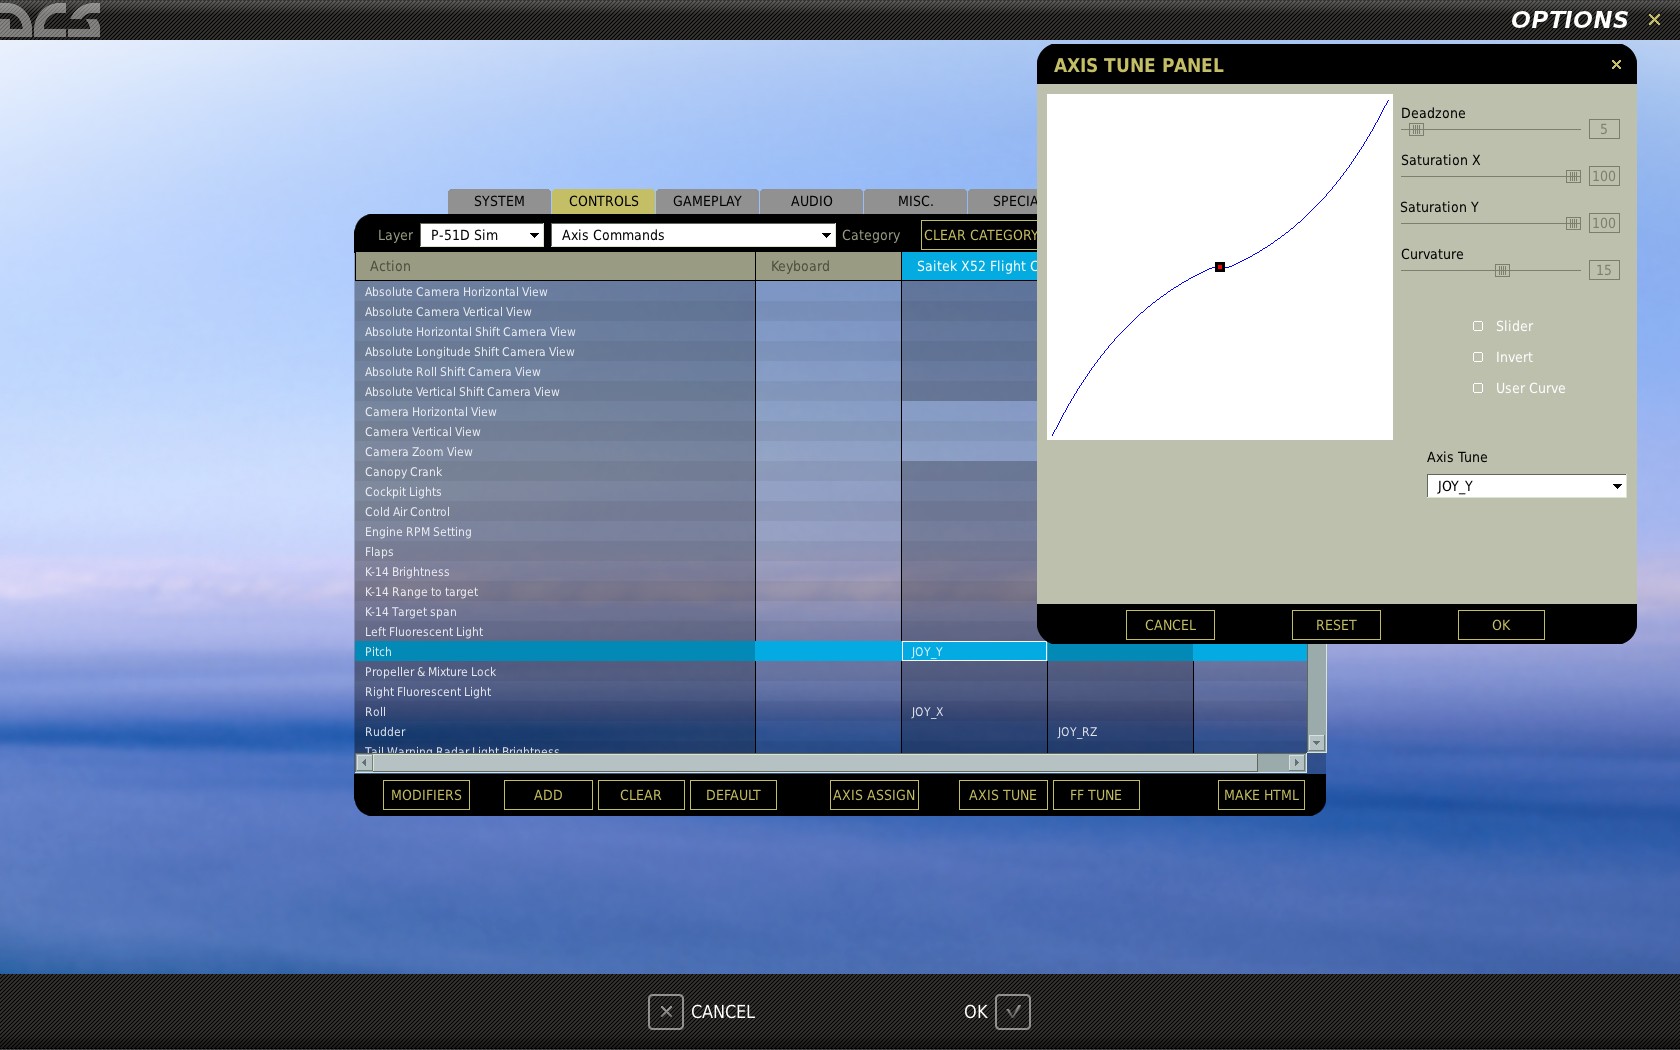The width and height of the screenshot is (1680, 1050).
Task: Click the horizontal scrollbar left arrow
Action: coord(364,762)
